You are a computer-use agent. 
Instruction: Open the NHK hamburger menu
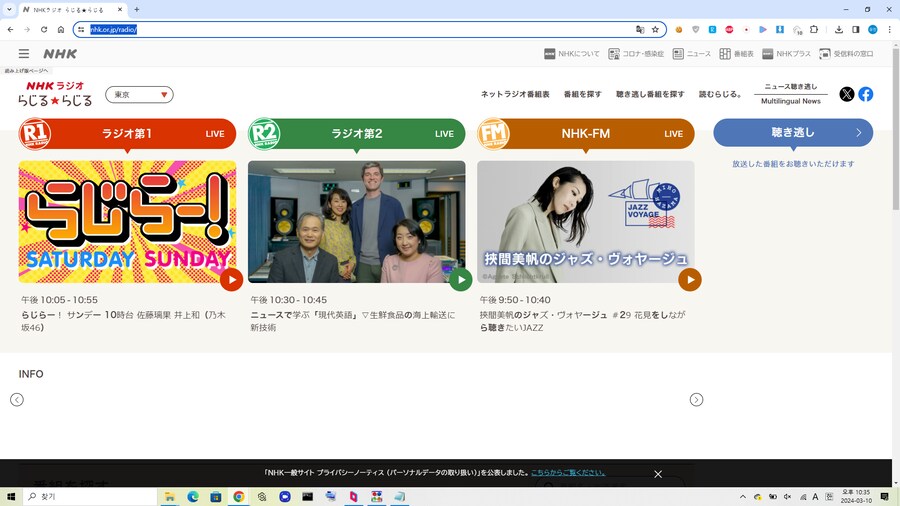coord(24,53)
